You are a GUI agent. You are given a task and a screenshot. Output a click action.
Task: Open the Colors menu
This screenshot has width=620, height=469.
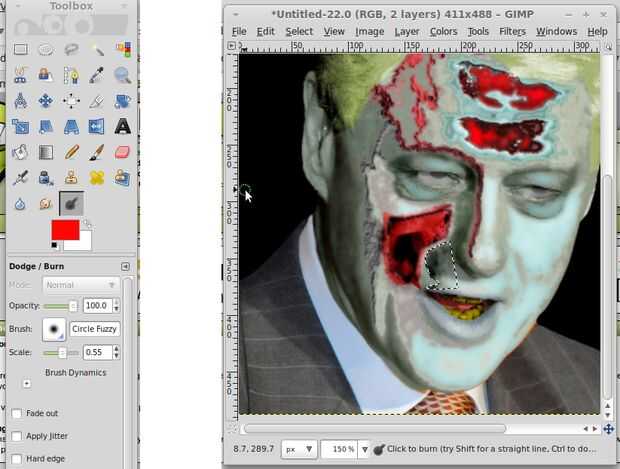pyautogui.click(x=443, y=32)
